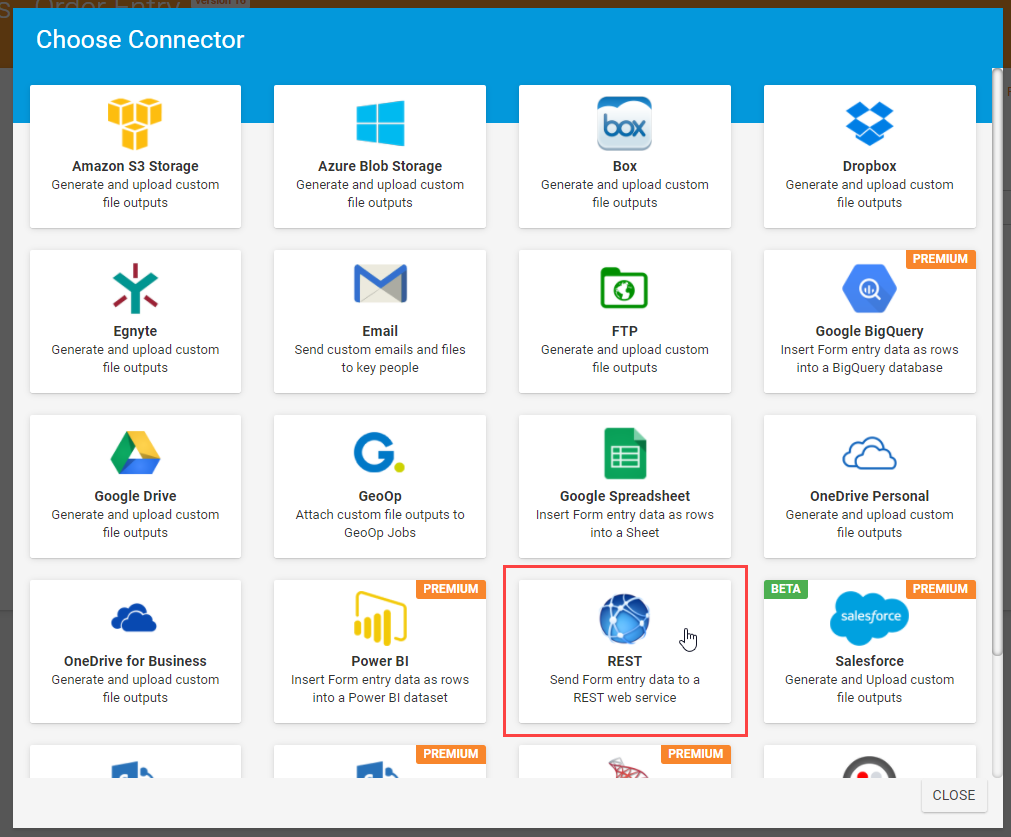Click the Salesforce connector title
The image size is (1011, 837).
[869, 662]
